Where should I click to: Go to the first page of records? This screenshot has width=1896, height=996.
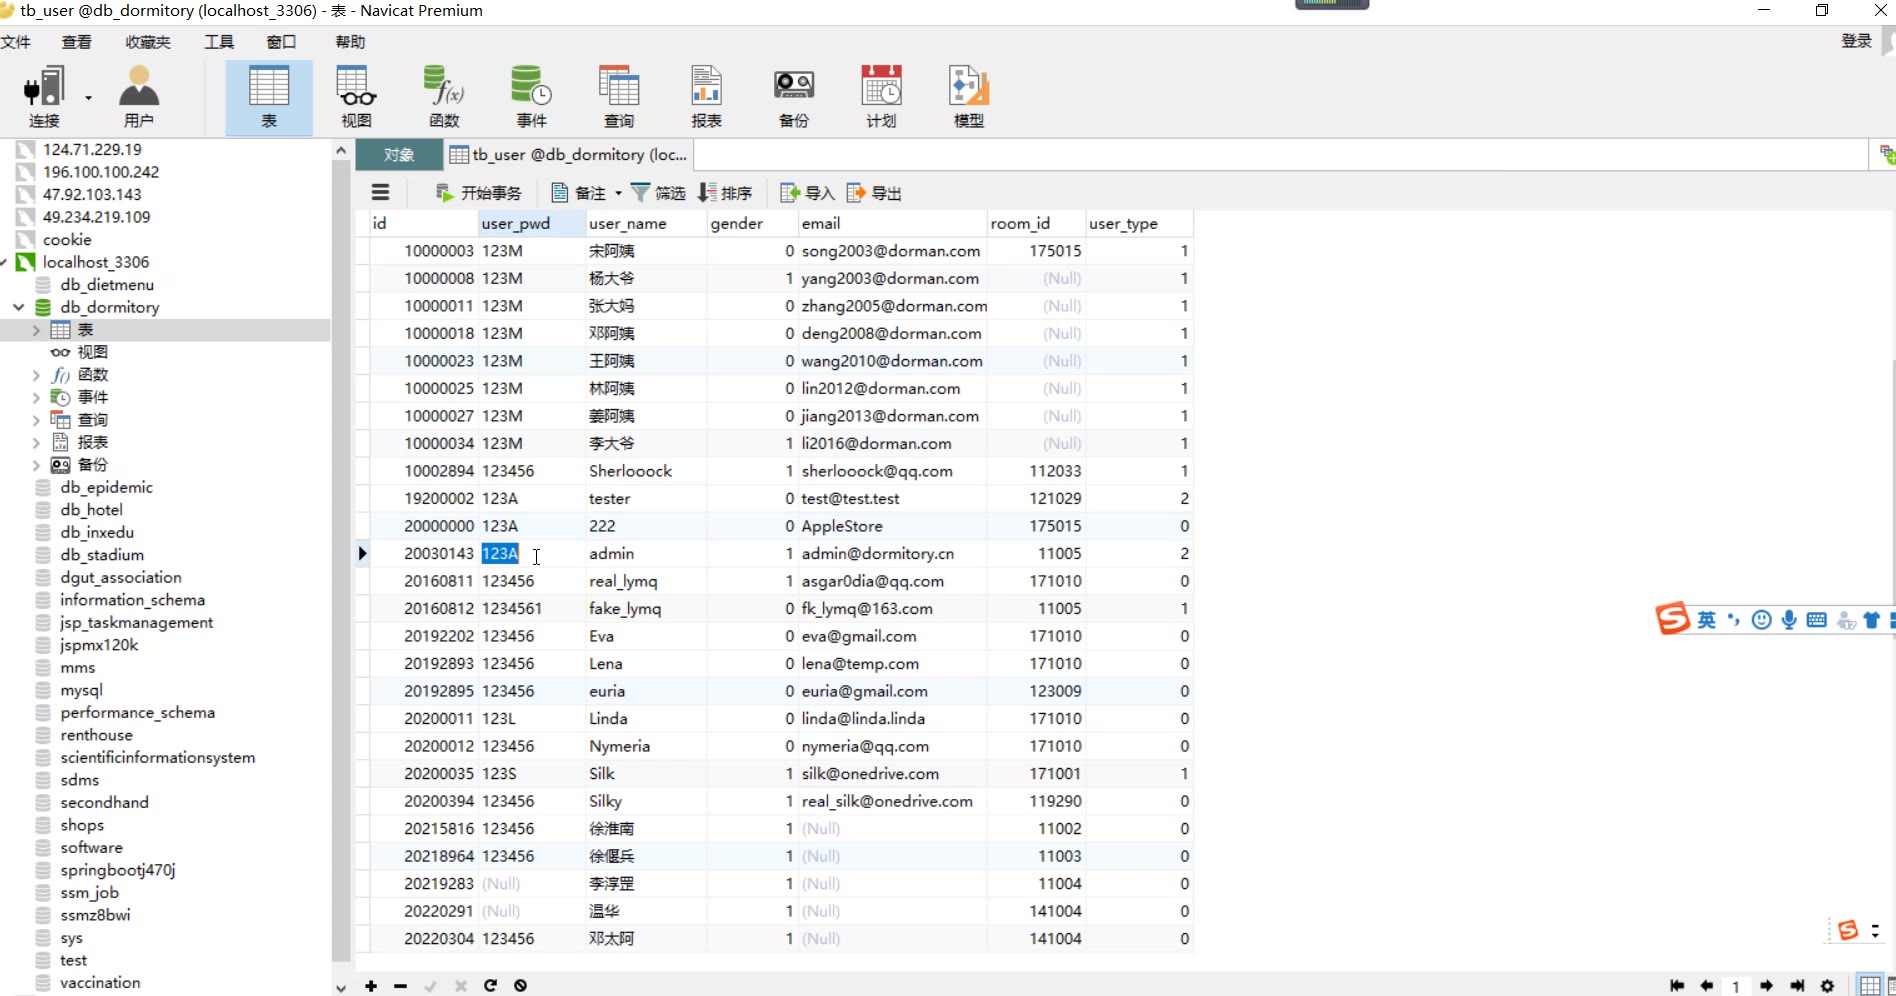[x=1677, y=986]
